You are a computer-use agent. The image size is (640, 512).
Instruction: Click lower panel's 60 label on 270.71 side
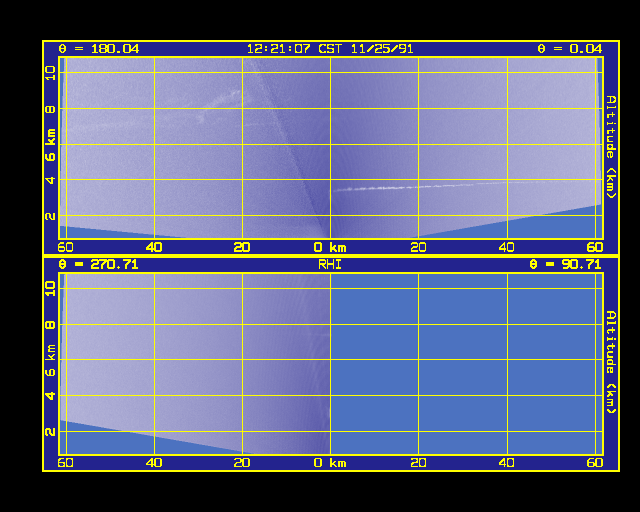point(65,463)
